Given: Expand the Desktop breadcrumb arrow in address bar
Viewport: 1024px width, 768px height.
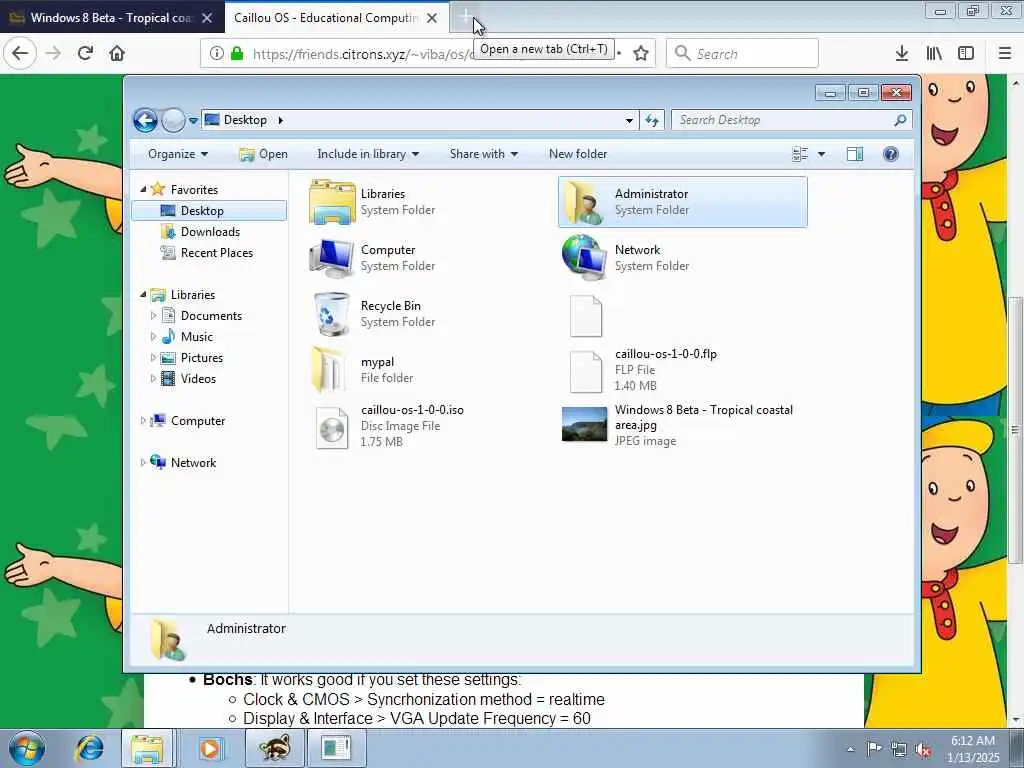Looking at the screenshot, I should point(281,120).
